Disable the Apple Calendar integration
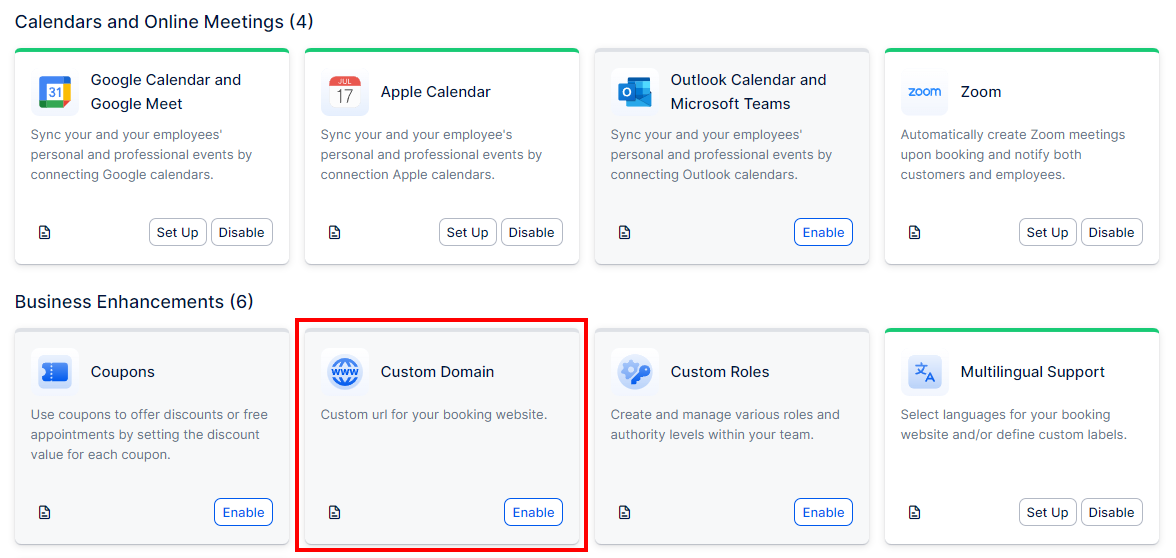 coord(531,232)
